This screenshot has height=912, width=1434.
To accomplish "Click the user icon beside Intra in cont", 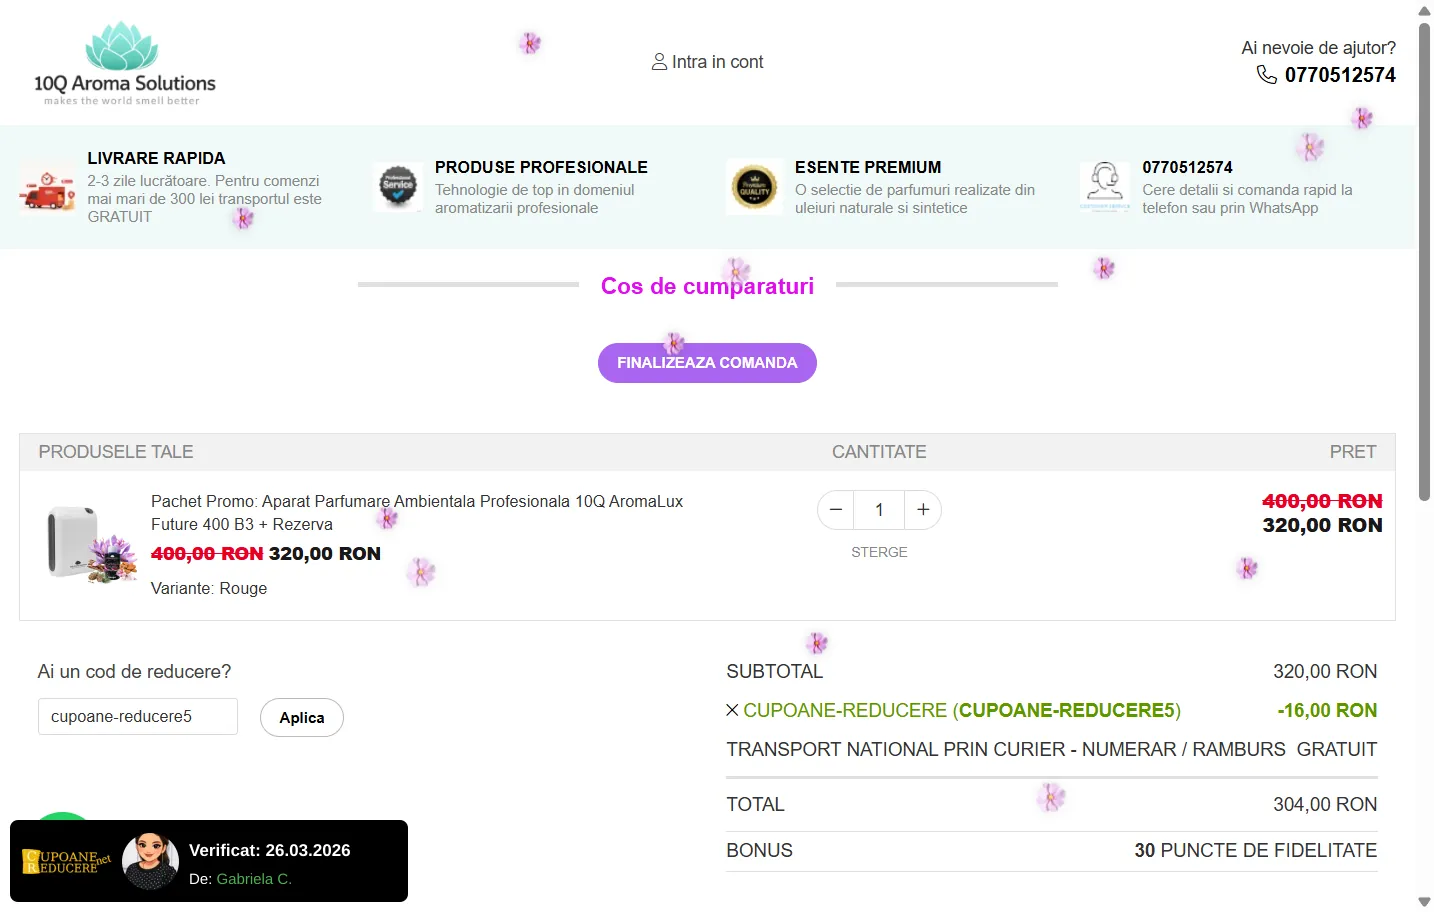I will 659,62.
